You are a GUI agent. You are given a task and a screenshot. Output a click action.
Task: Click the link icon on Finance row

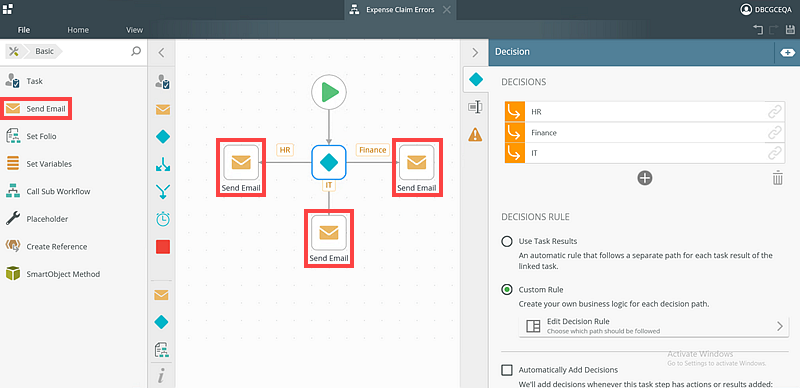[x=774, y=133]
